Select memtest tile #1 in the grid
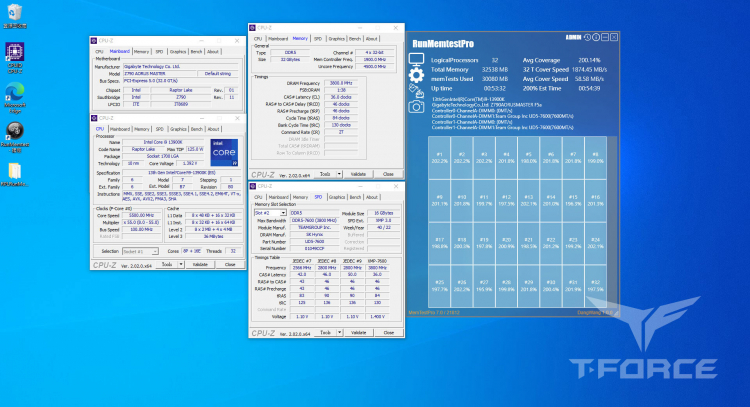This screenshot has width=750, height=407. (x=438, y=157)
